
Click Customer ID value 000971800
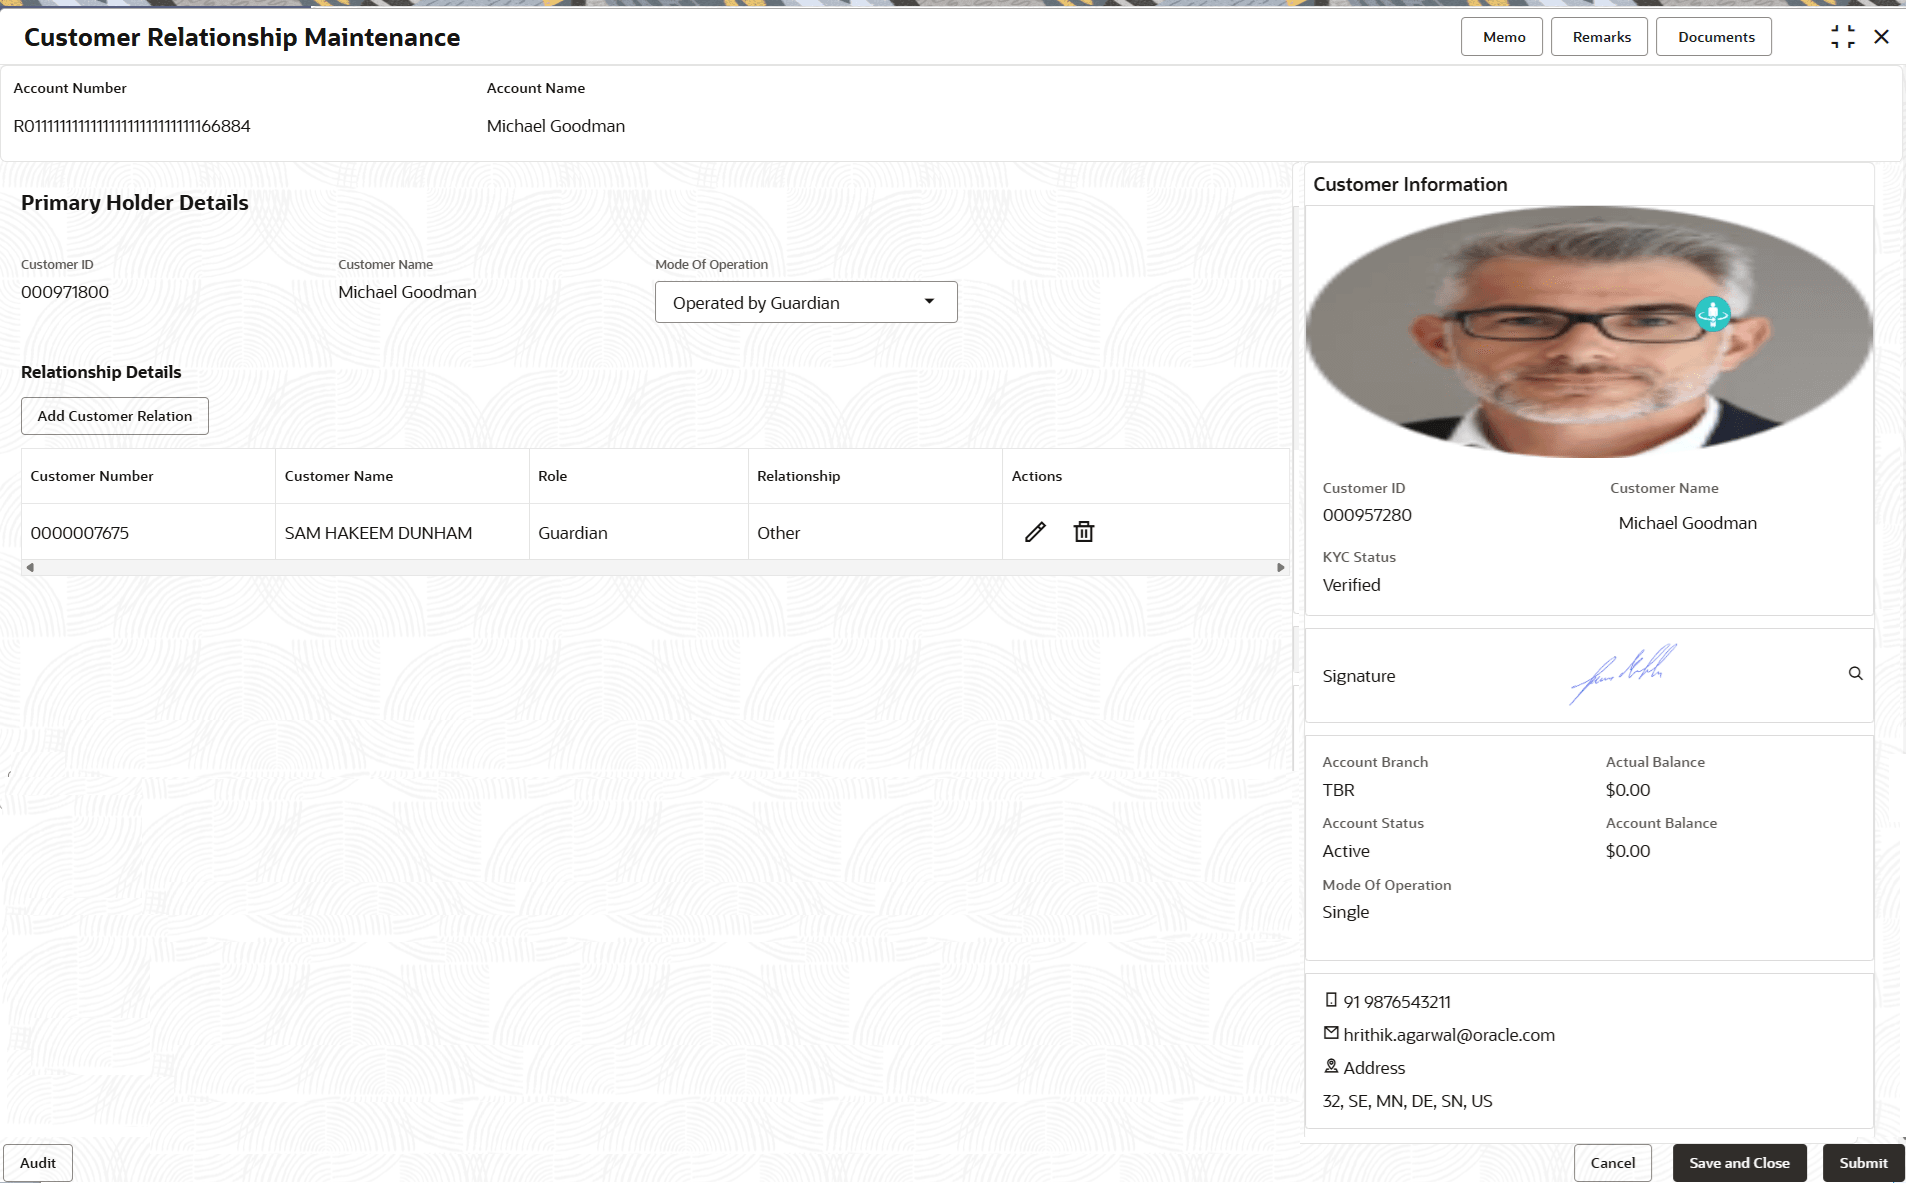[x=65, y=292]
